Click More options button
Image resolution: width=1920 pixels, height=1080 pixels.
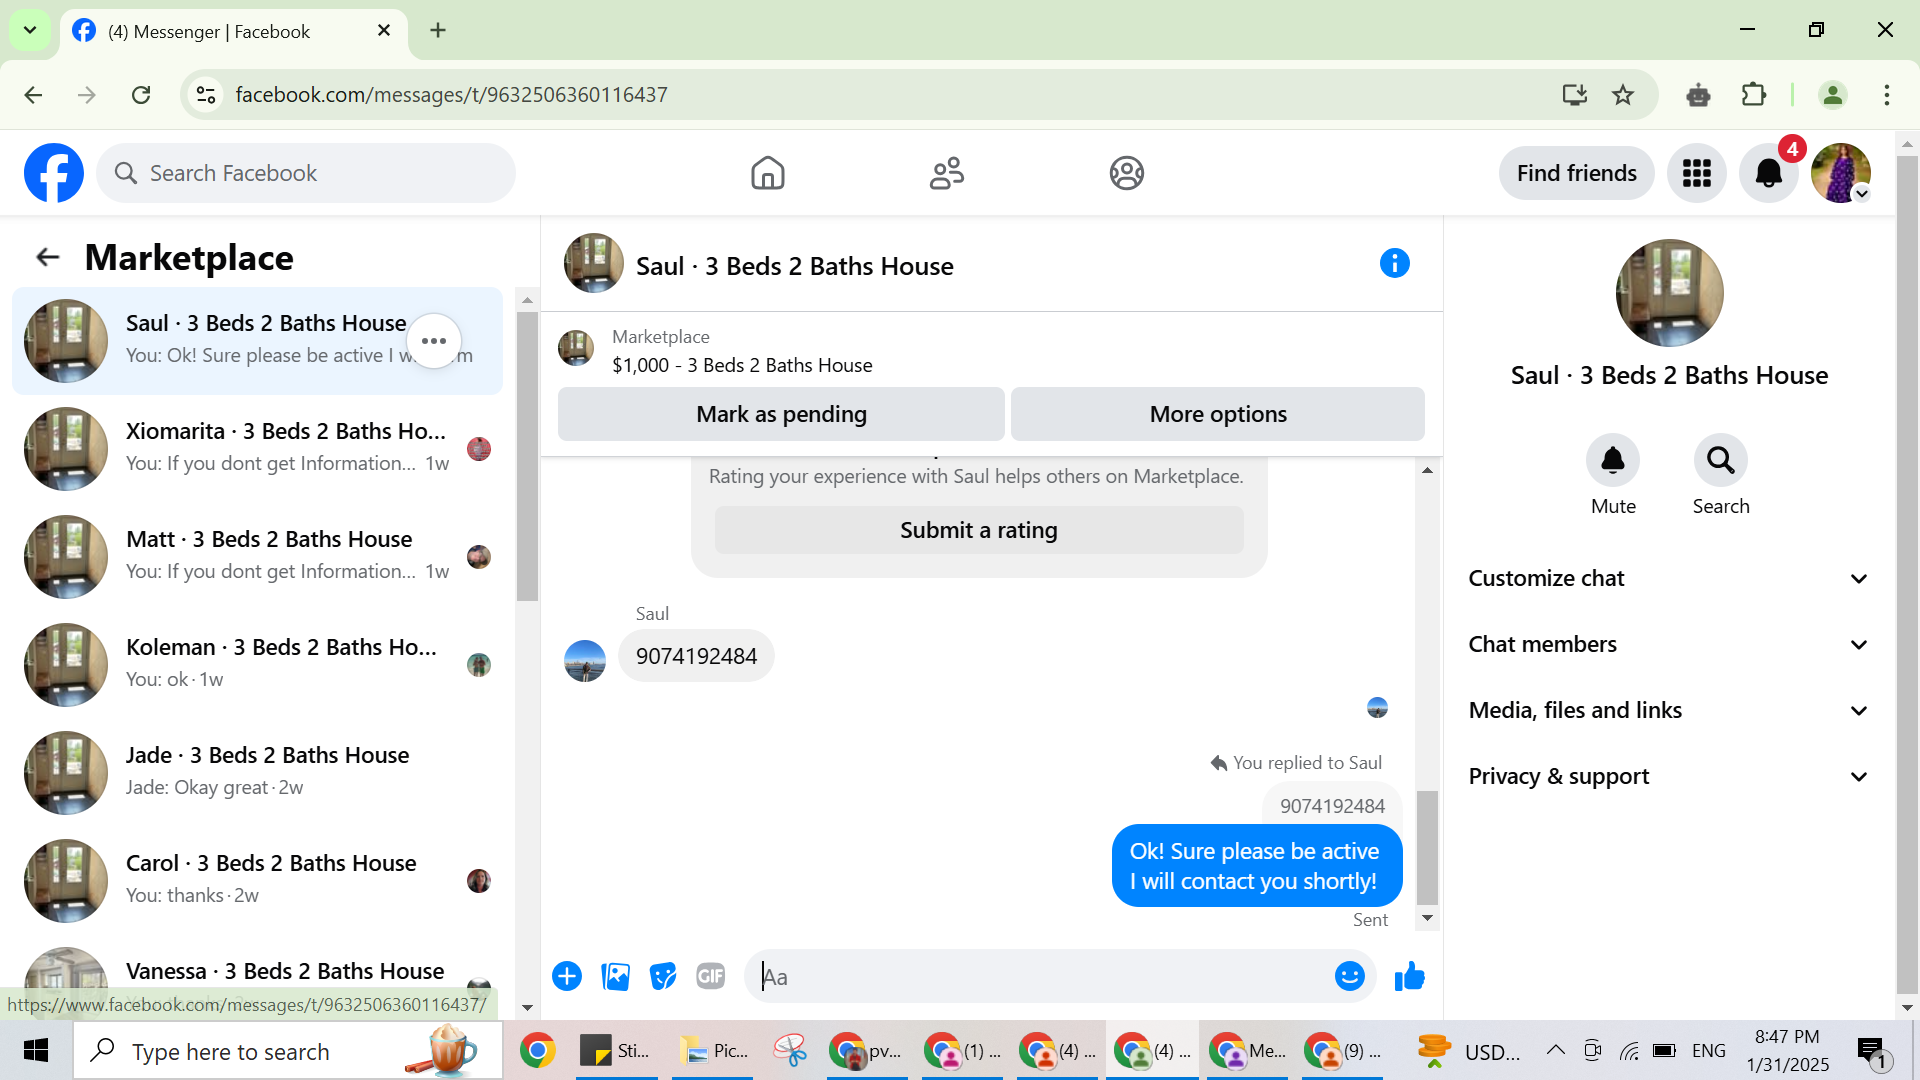tap(1218, 414)
